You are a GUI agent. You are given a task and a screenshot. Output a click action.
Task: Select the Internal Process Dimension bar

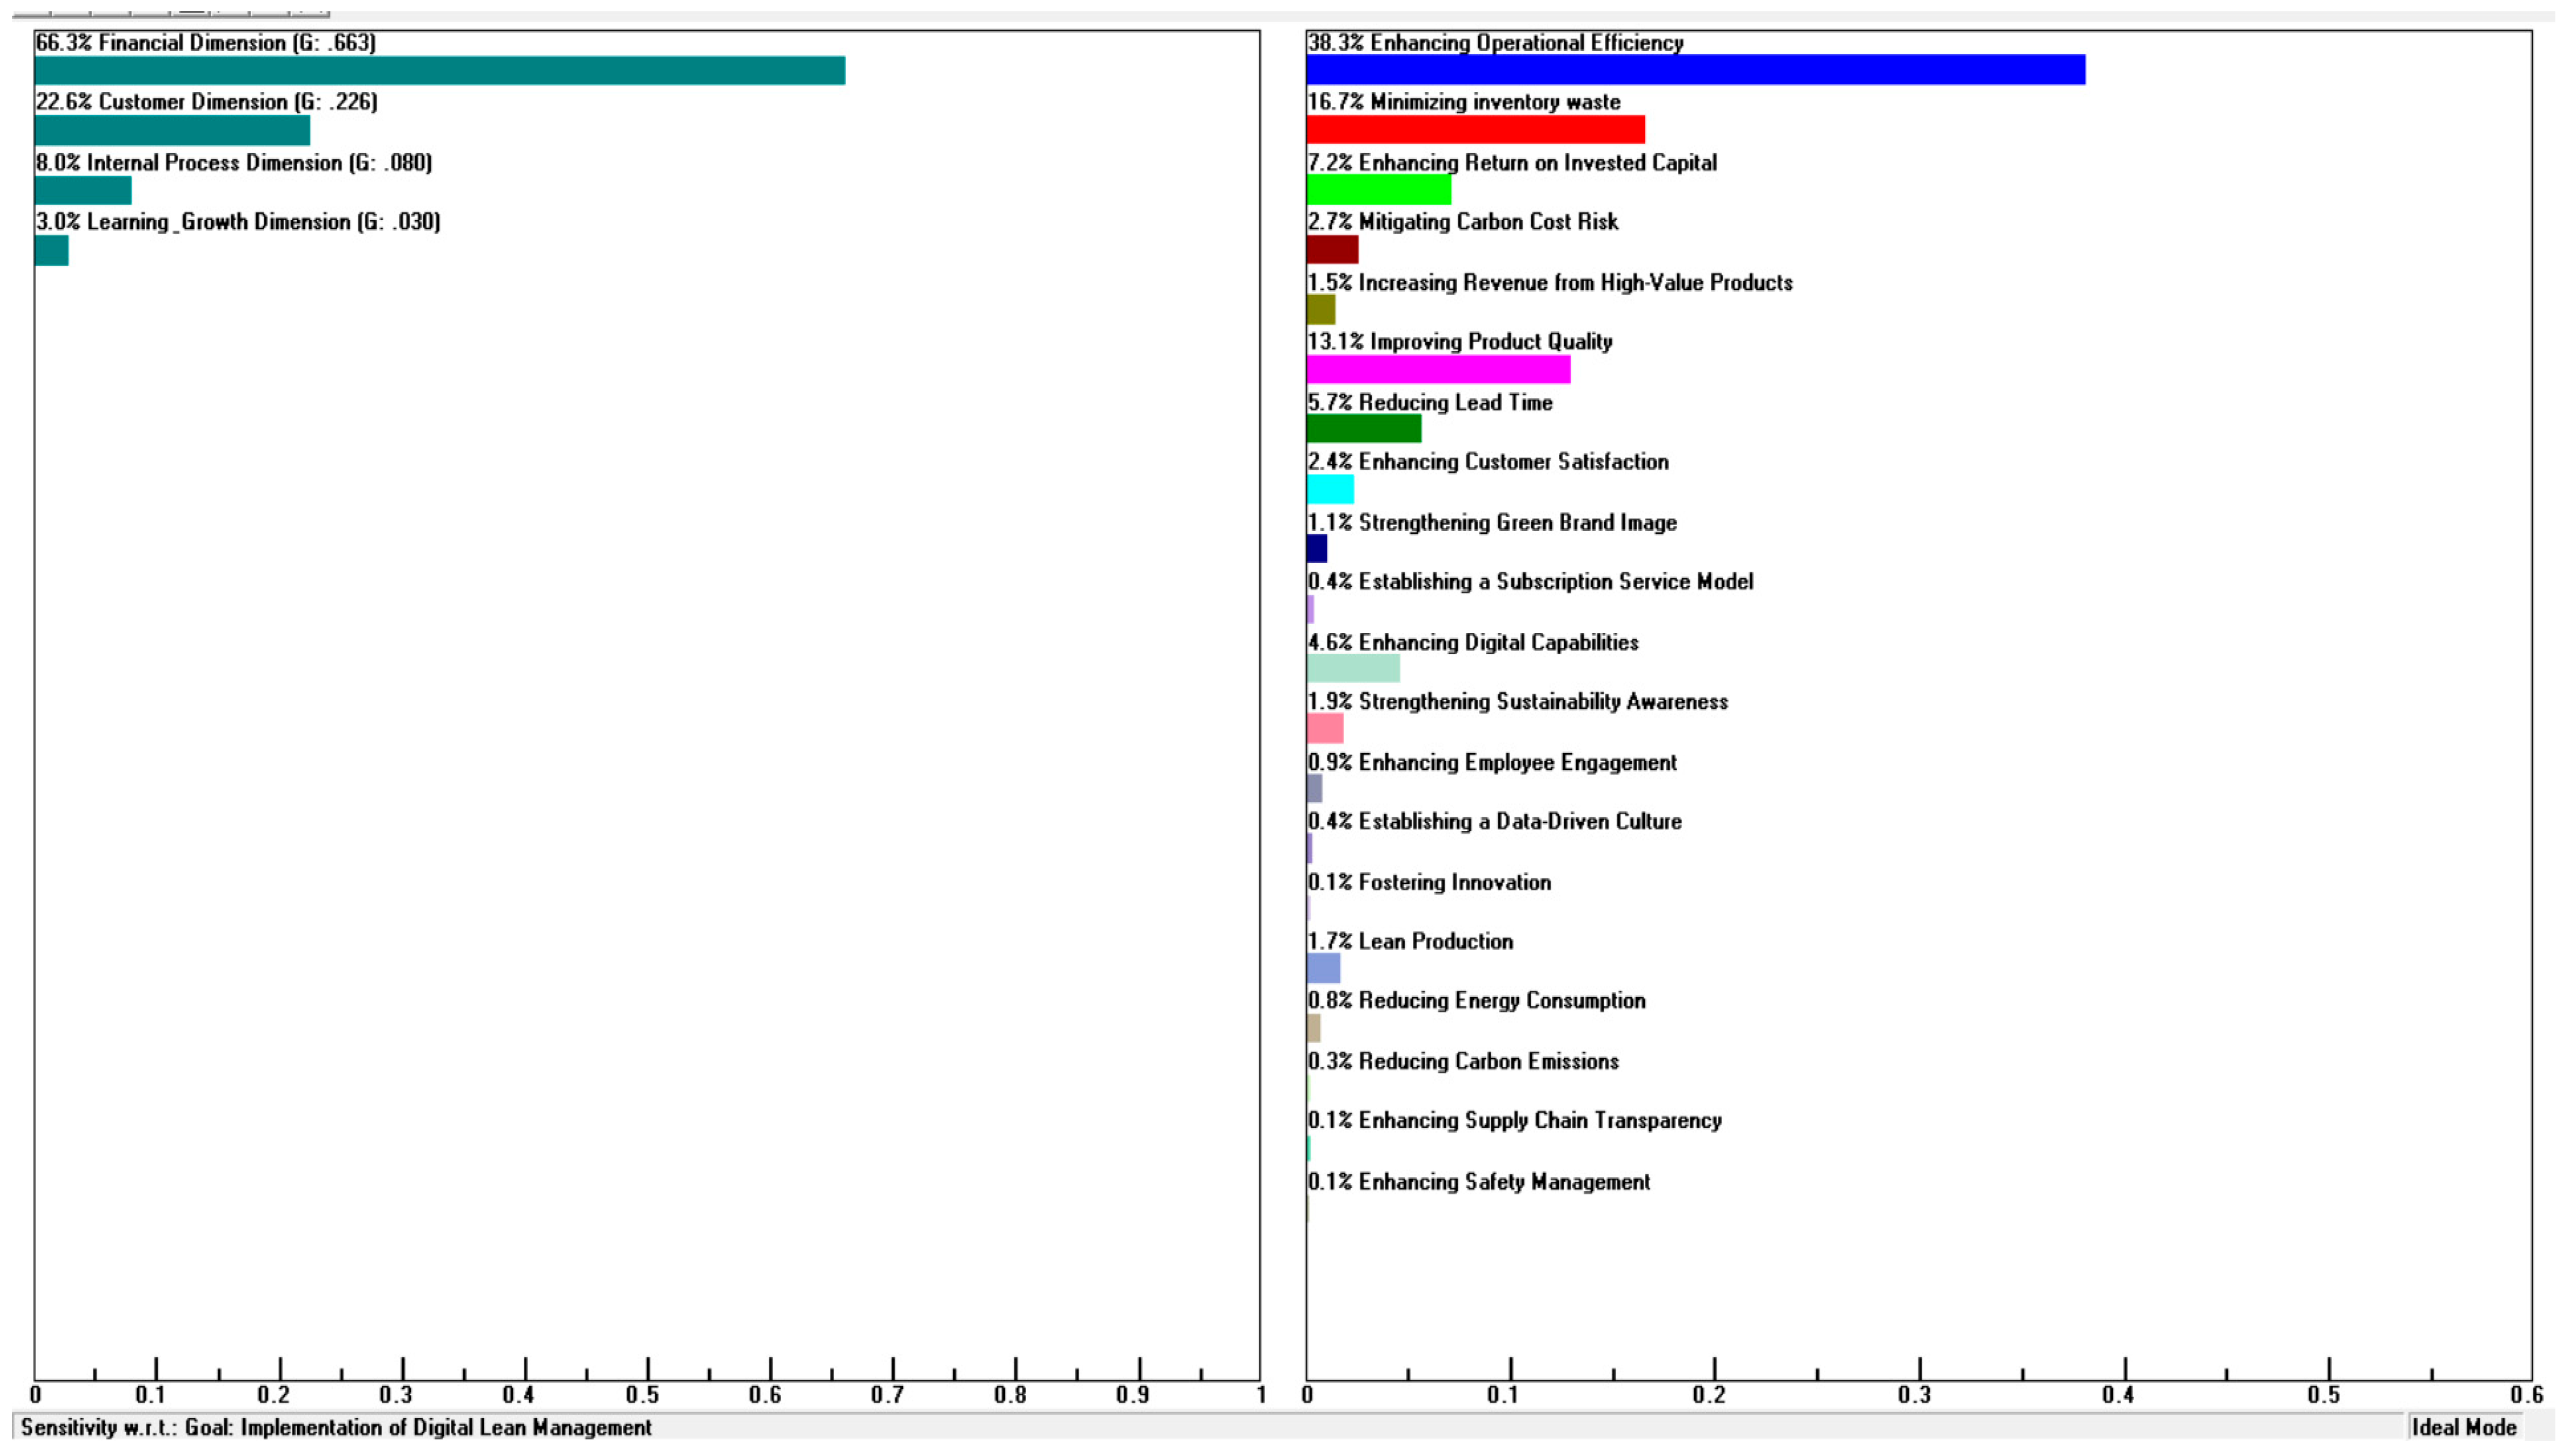click(83, 190)
